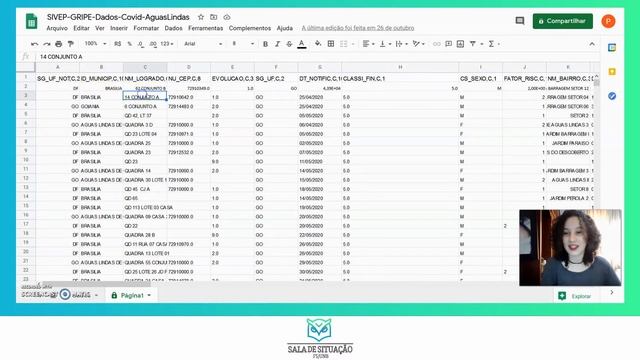Check cloud document status icon
The image size is (640, 360).
(227, 17)
